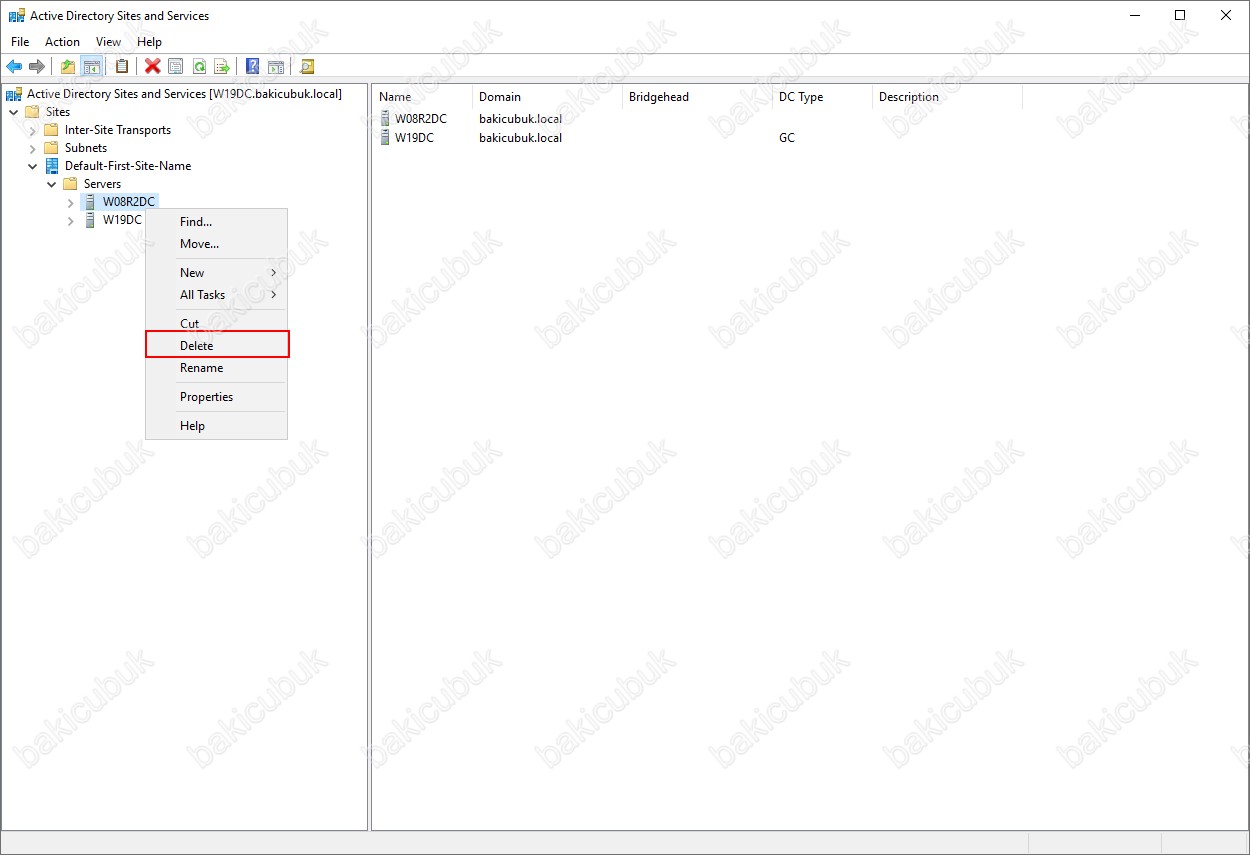
Task: Expand the Subnets tree node
Action: click(33, 148)
